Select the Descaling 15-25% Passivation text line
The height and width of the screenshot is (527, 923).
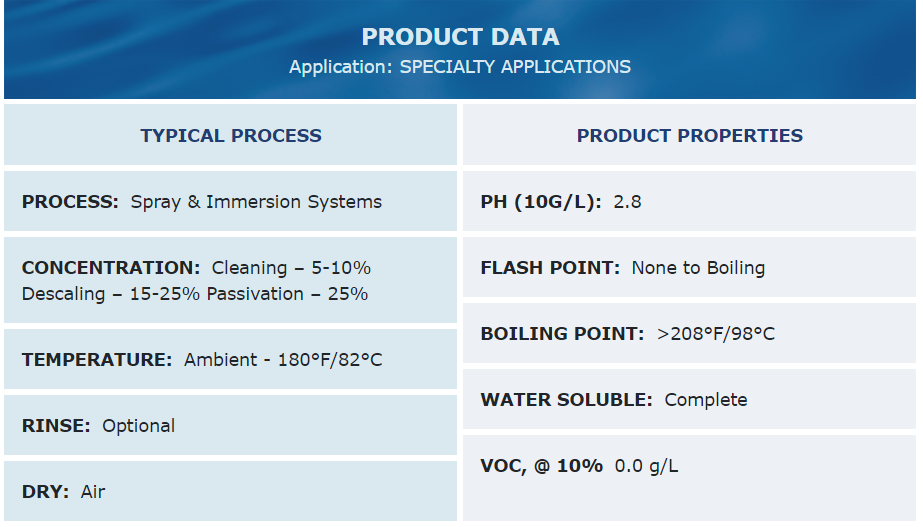[195, 294]
